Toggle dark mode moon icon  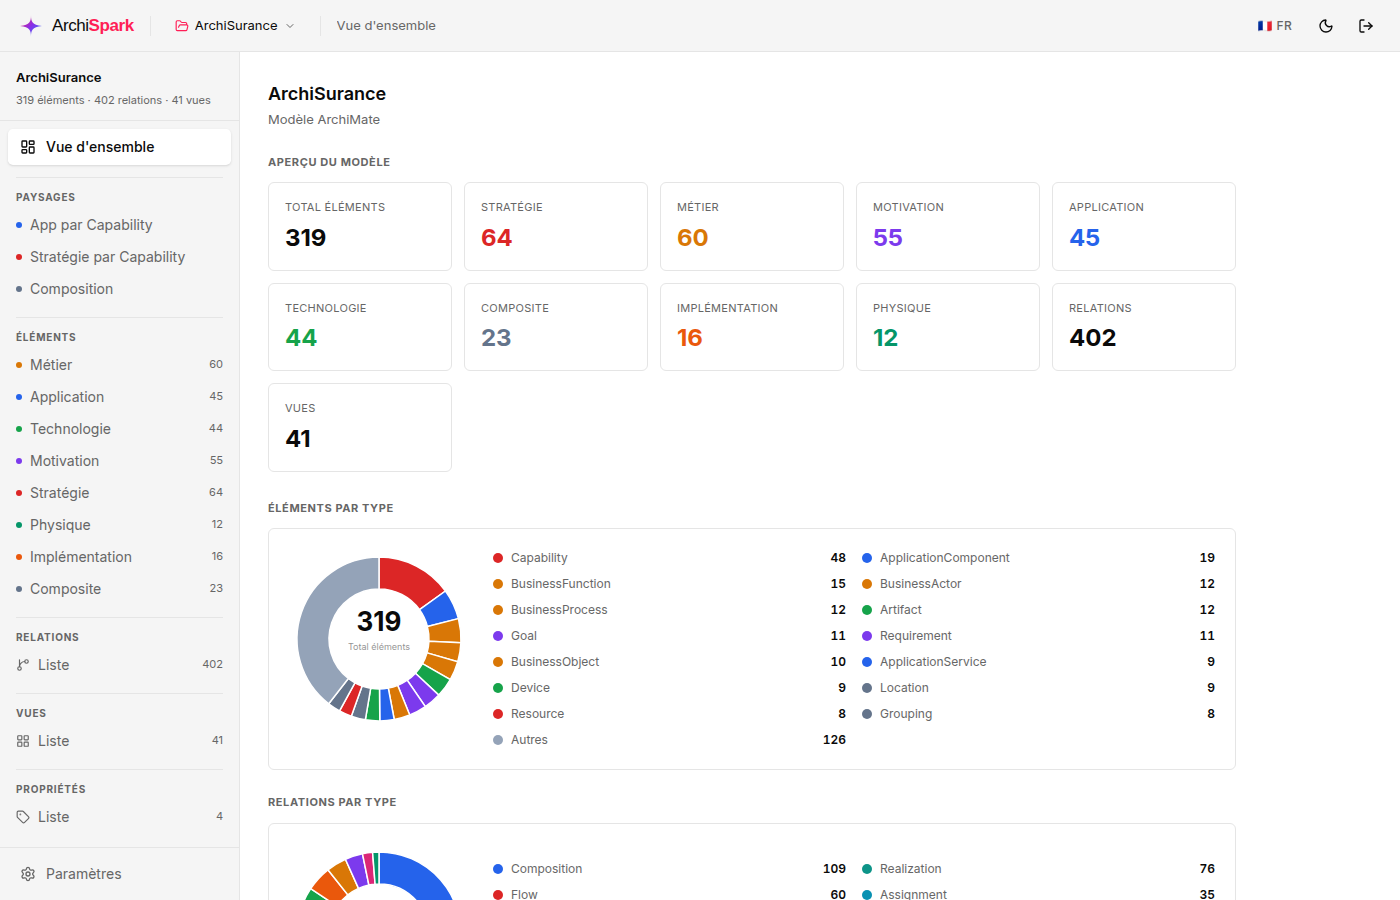pyautogui.click(x=1326, y=26)
